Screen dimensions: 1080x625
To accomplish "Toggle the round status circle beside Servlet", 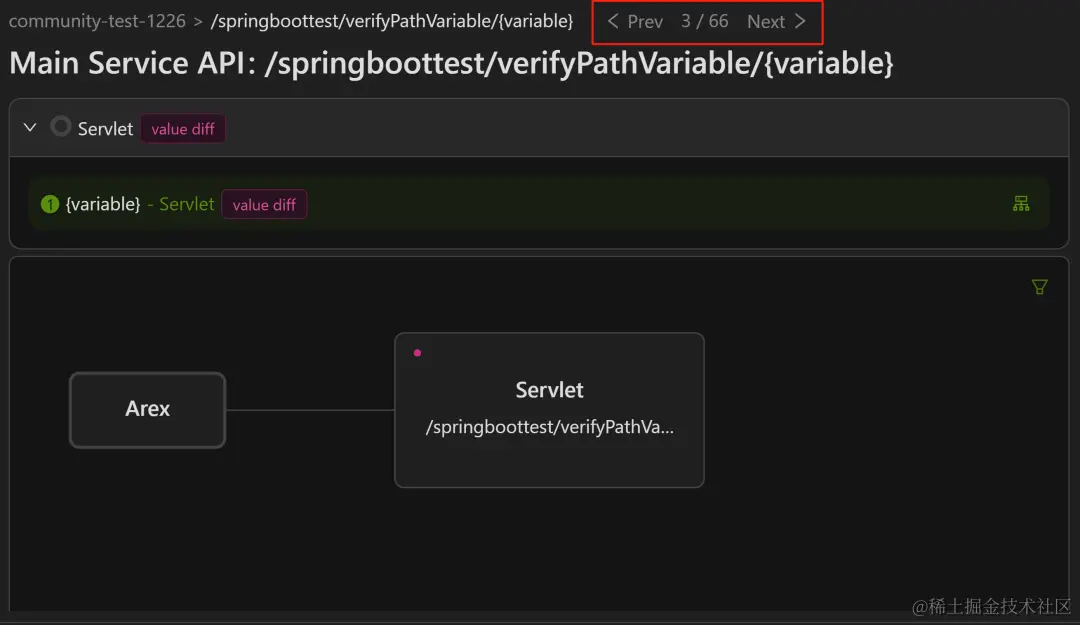I will point(61,127).
